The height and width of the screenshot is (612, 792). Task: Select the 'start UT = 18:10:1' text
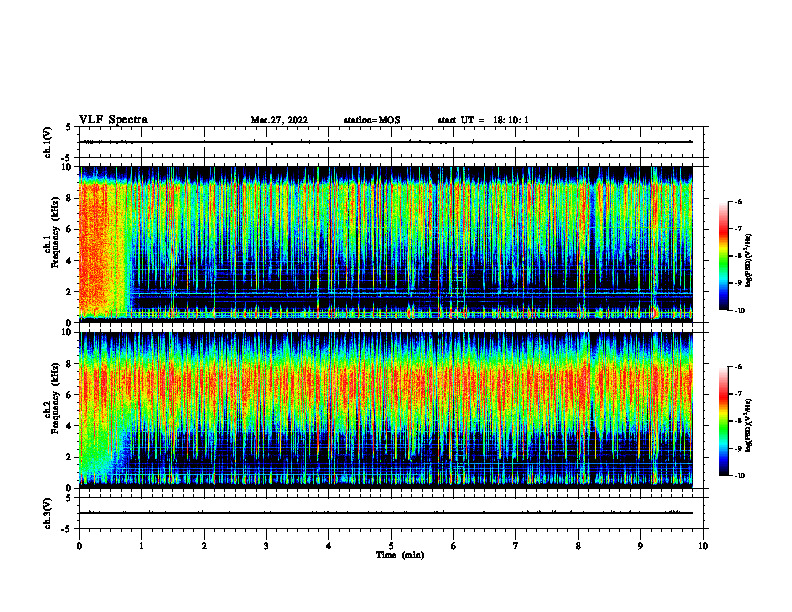[x=483, y=120]
